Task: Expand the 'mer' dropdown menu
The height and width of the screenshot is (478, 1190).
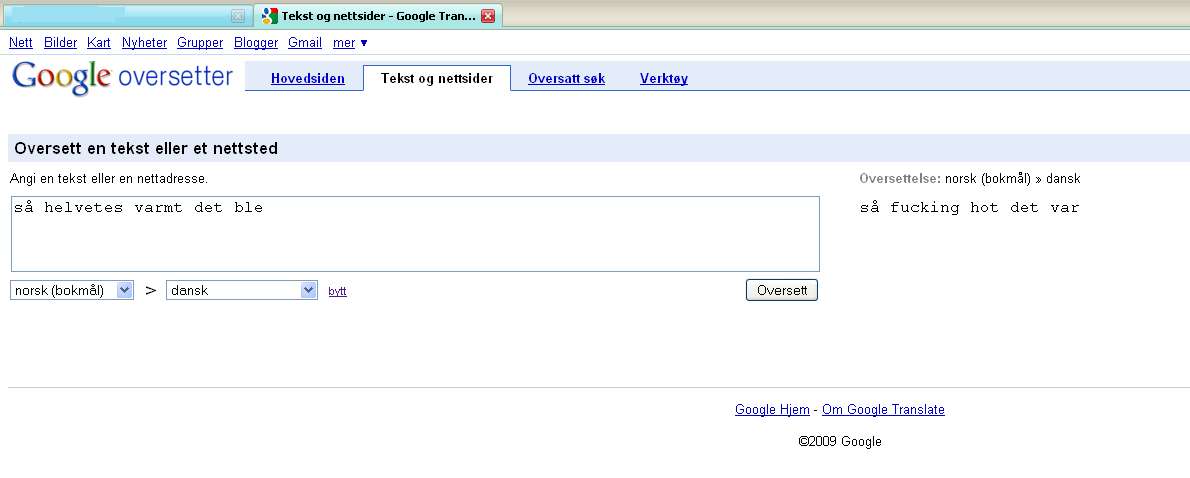Action: click(350, 42)
